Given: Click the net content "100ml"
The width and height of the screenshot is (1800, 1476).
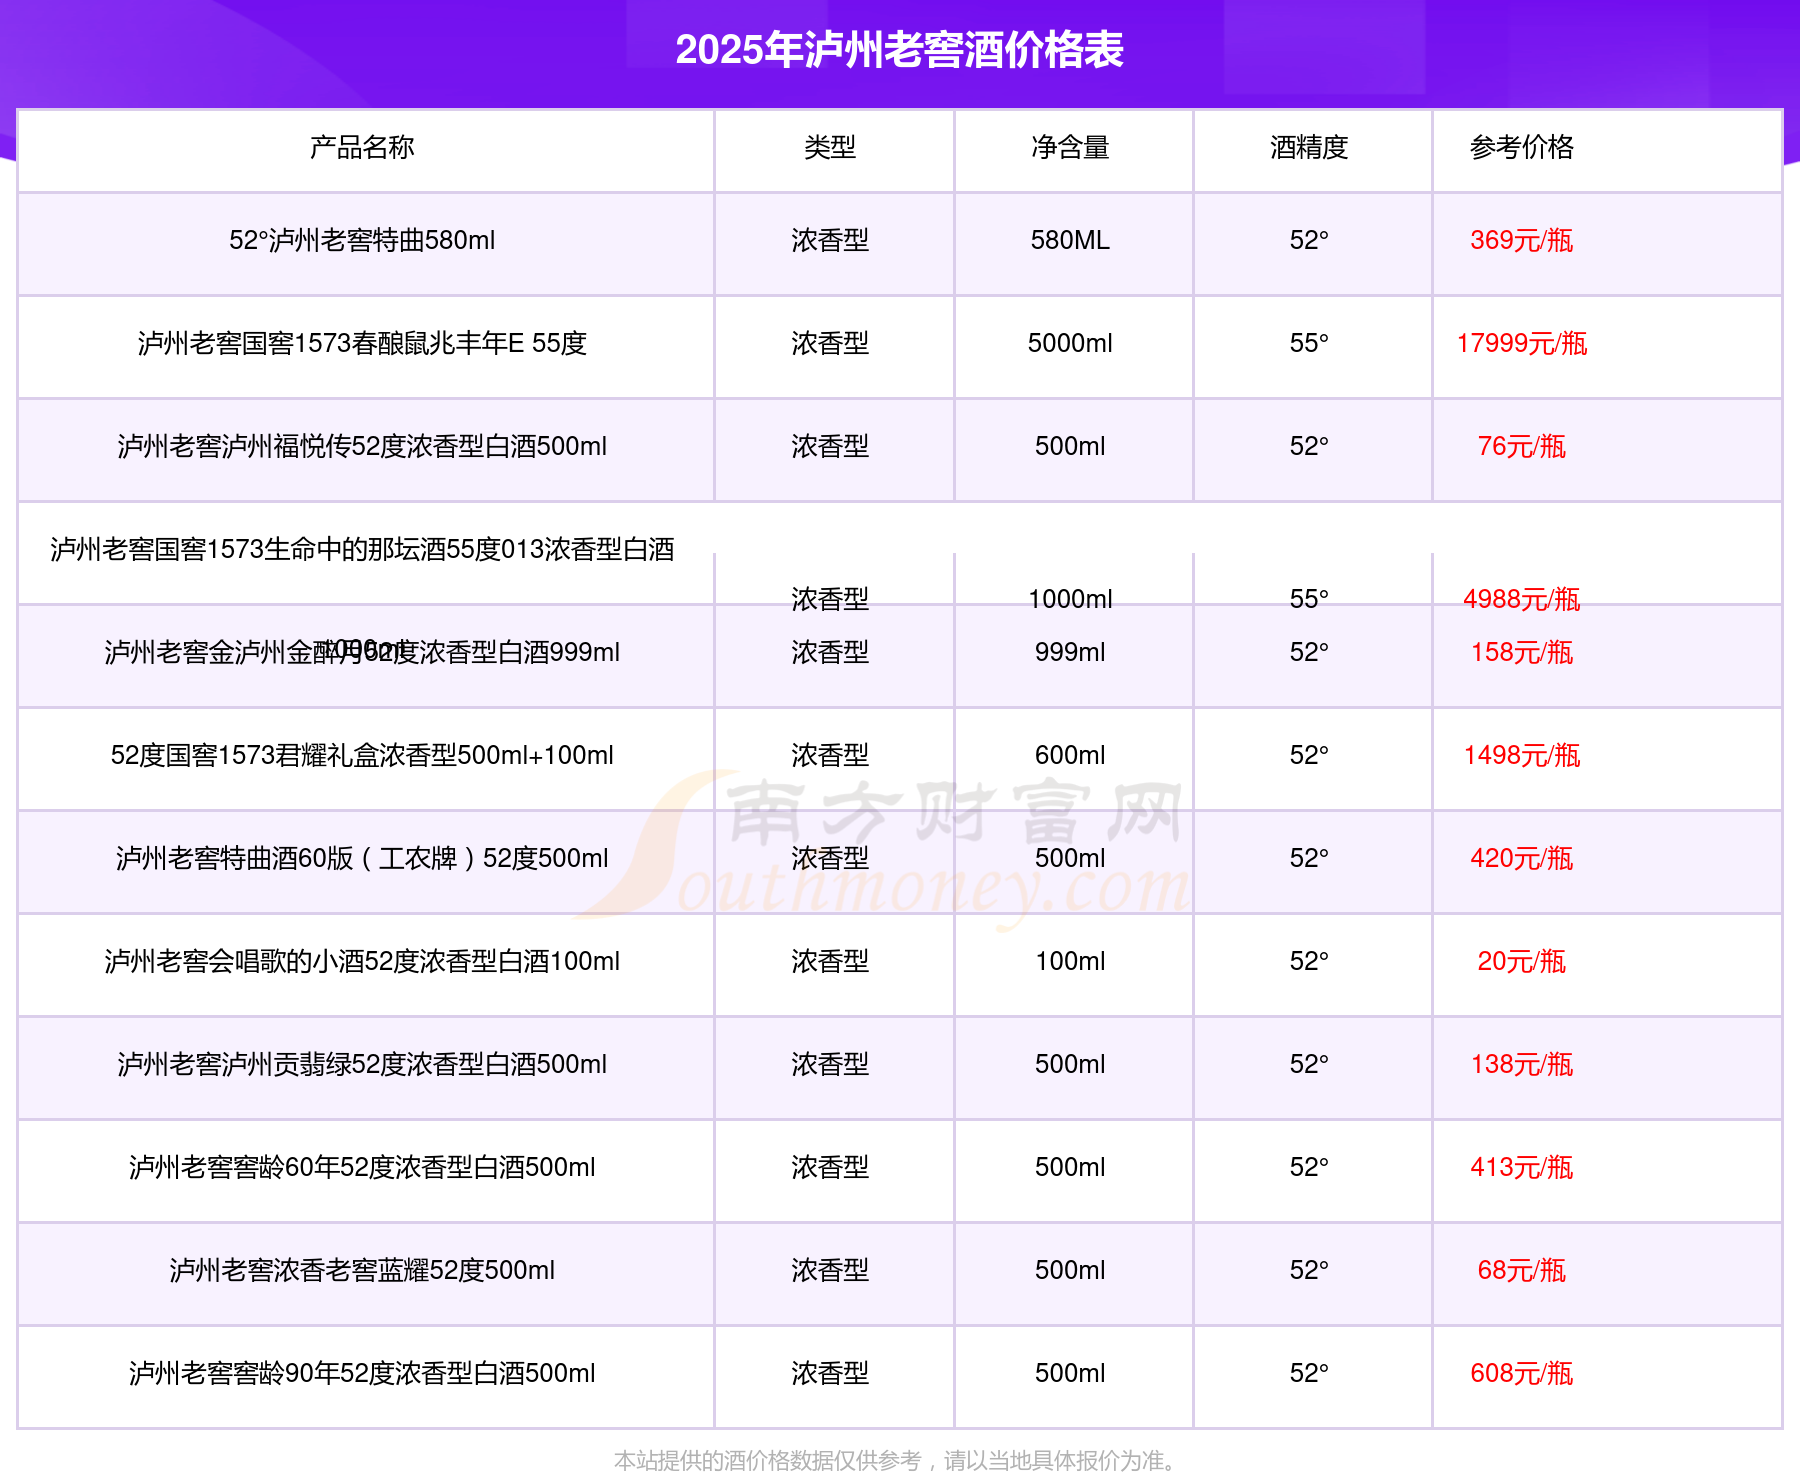Looking at the screenshot, I should [1070, 962].
